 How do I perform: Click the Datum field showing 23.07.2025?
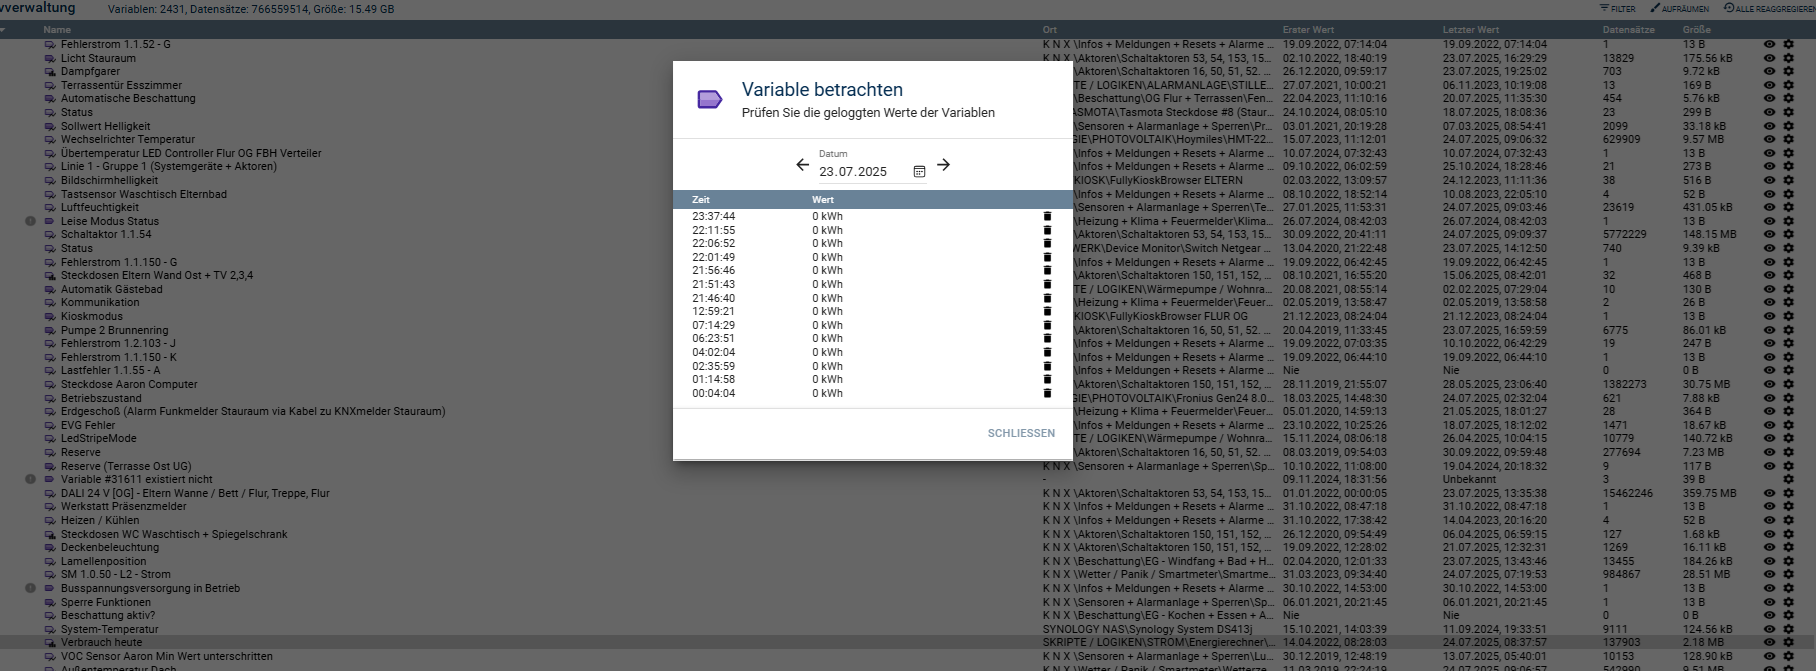[x=860, y=172]
